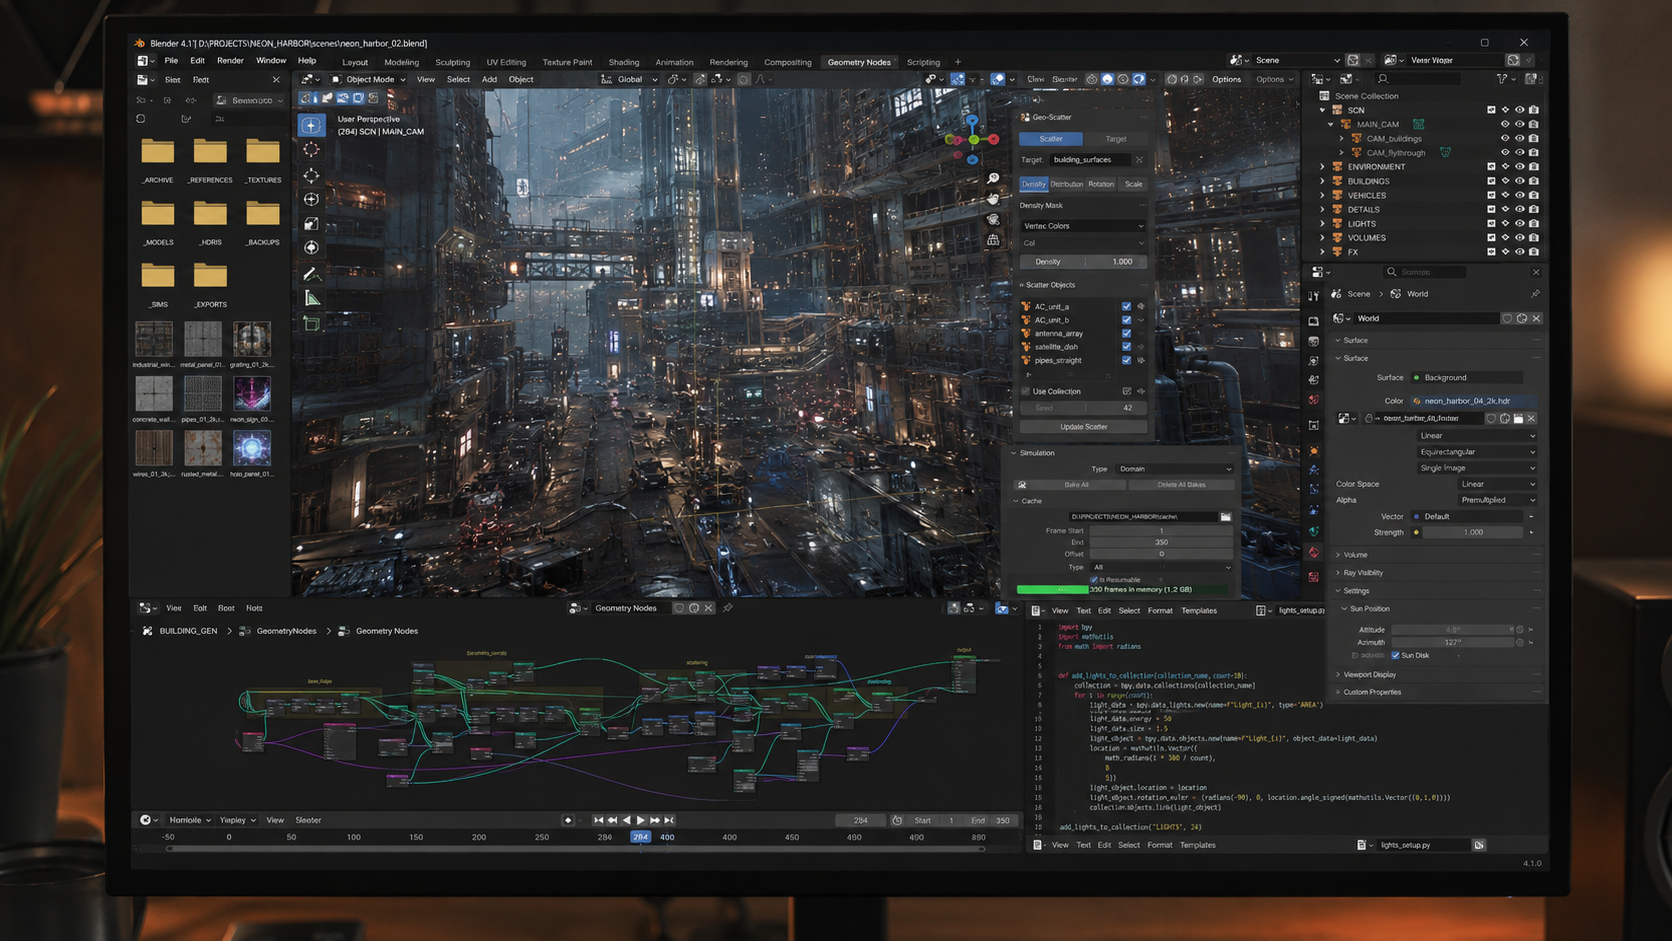Play the animation forward
Viewport: 1672px width, 941px height.
tap(641, 820)
